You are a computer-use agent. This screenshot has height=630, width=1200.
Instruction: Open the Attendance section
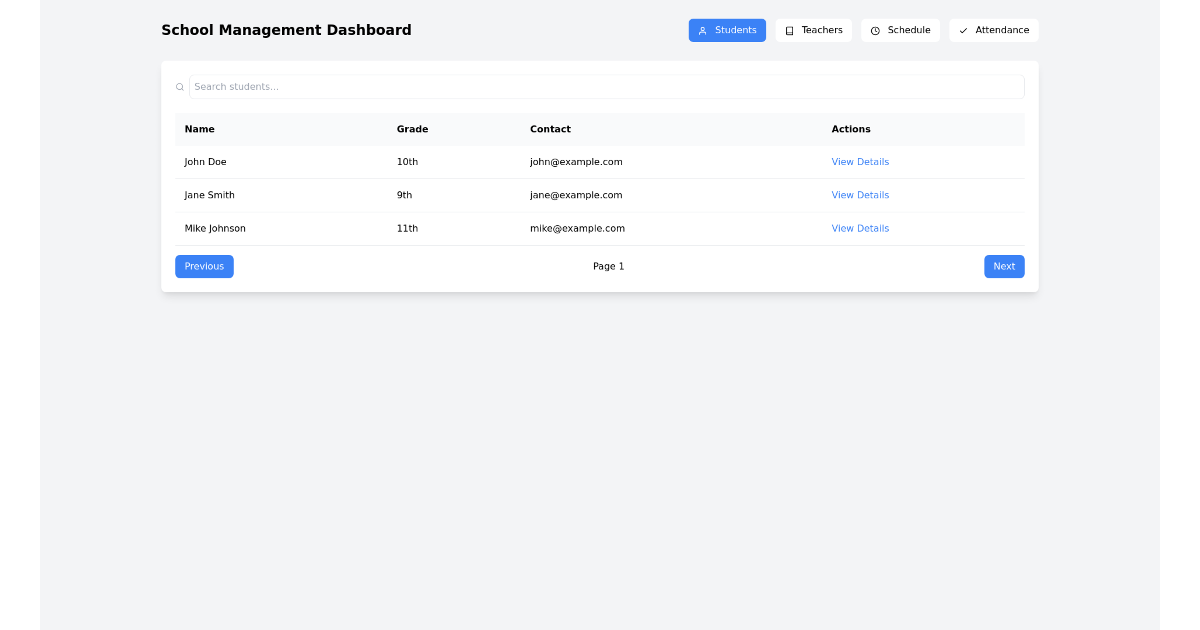pyautogui.click(x=993, y=30)
